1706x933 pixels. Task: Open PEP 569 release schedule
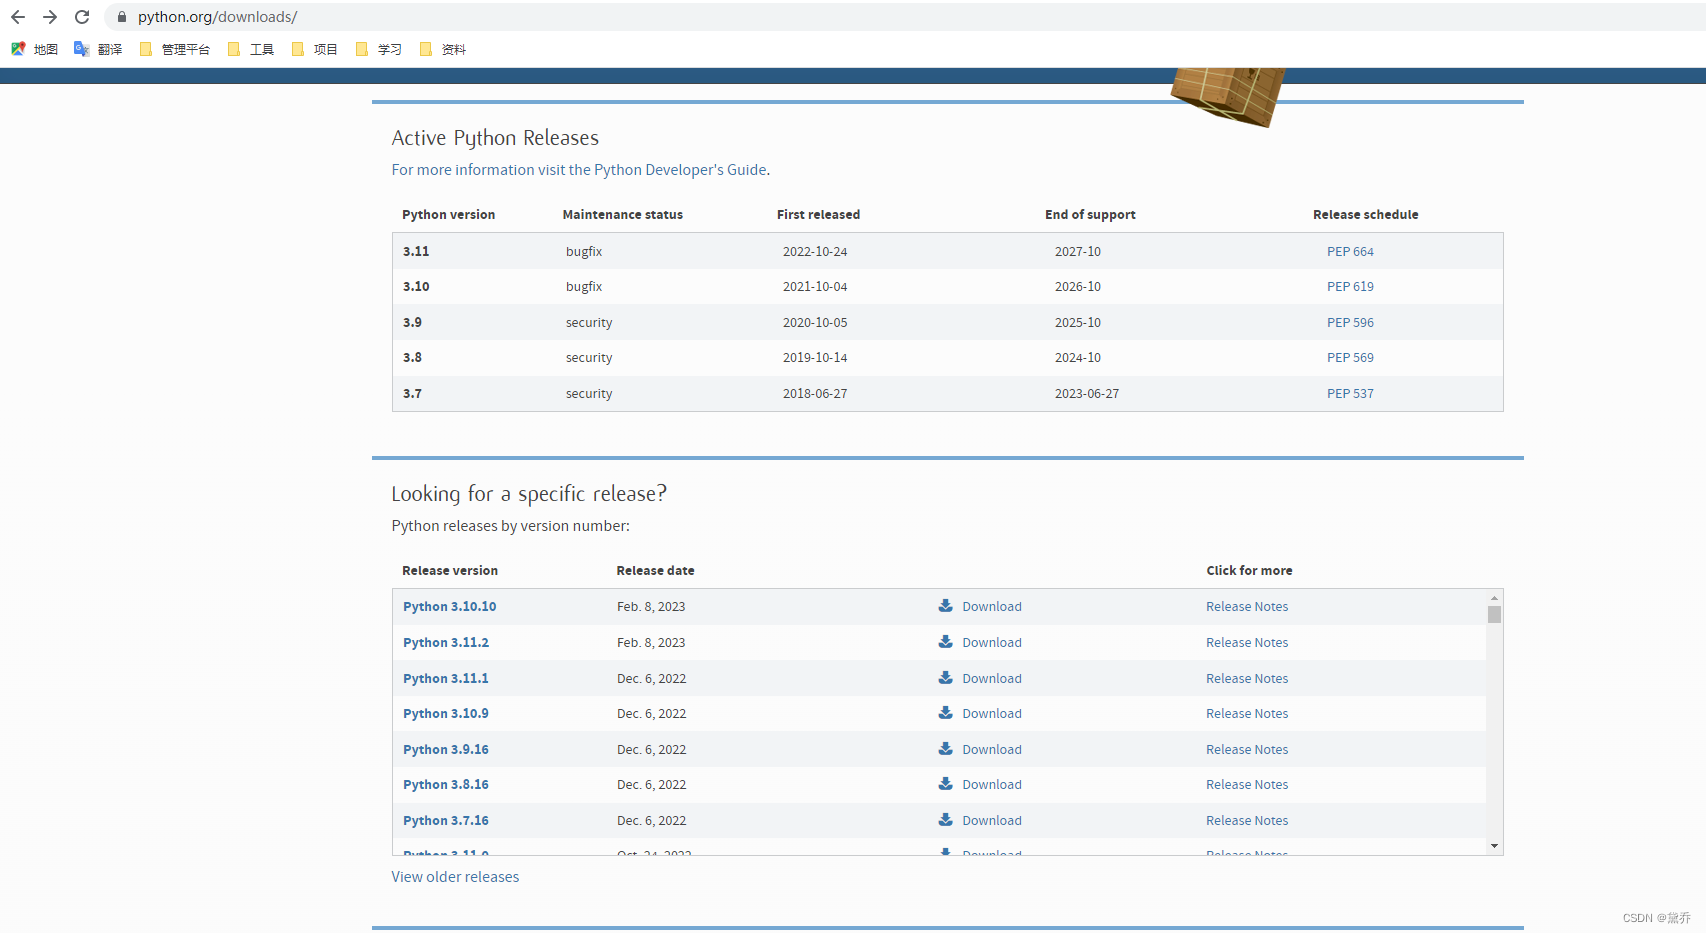click(x=1350, y=358)
